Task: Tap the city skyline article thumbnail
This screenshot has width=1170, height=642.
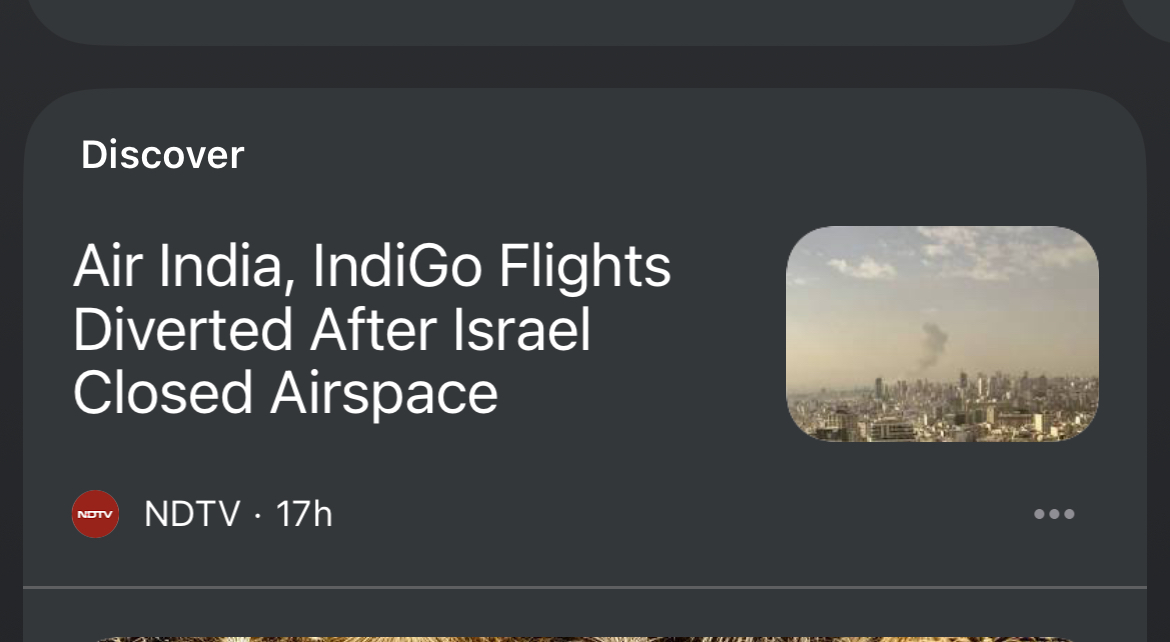Action: click(942, 334)
